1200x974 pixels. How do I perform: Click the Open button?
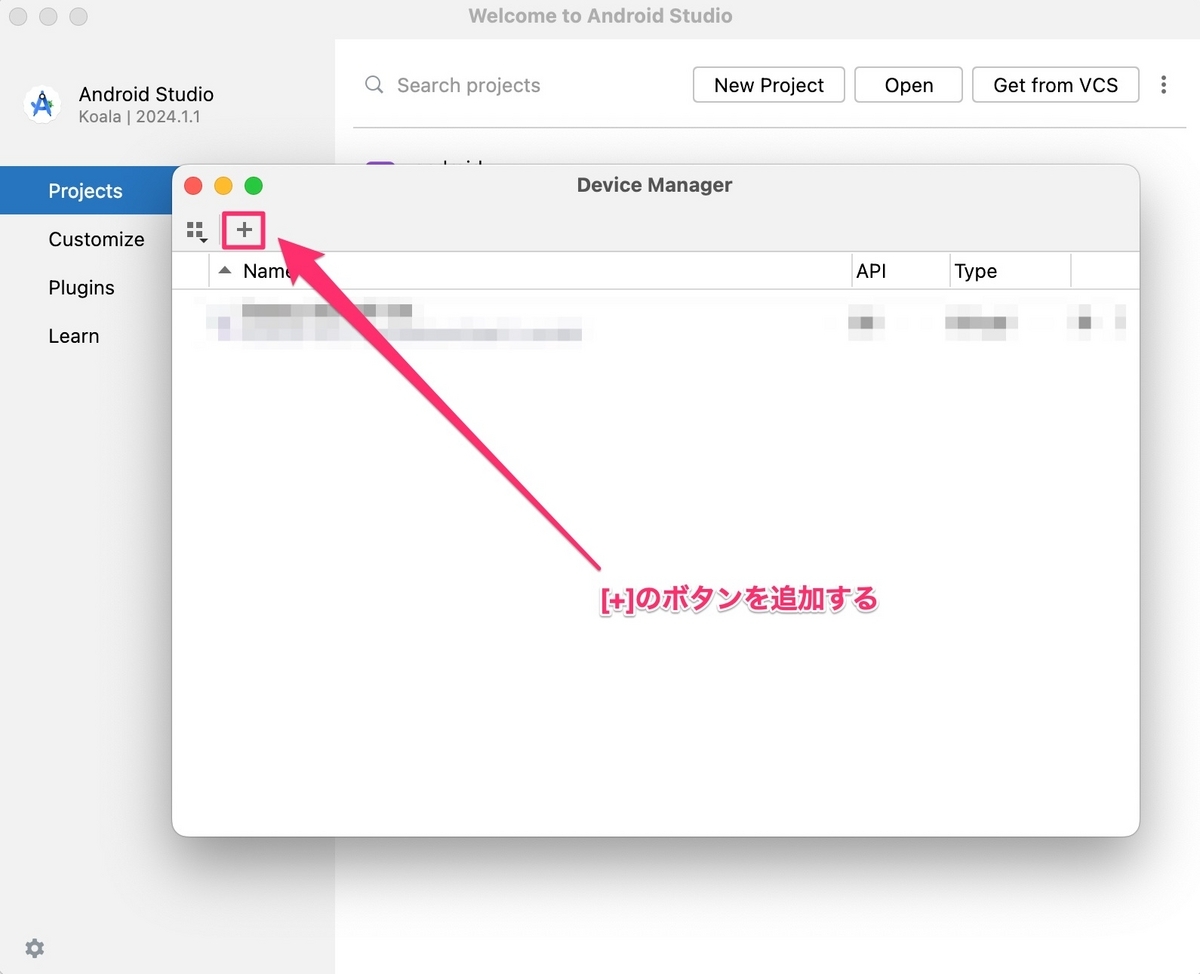click(908, 85)
